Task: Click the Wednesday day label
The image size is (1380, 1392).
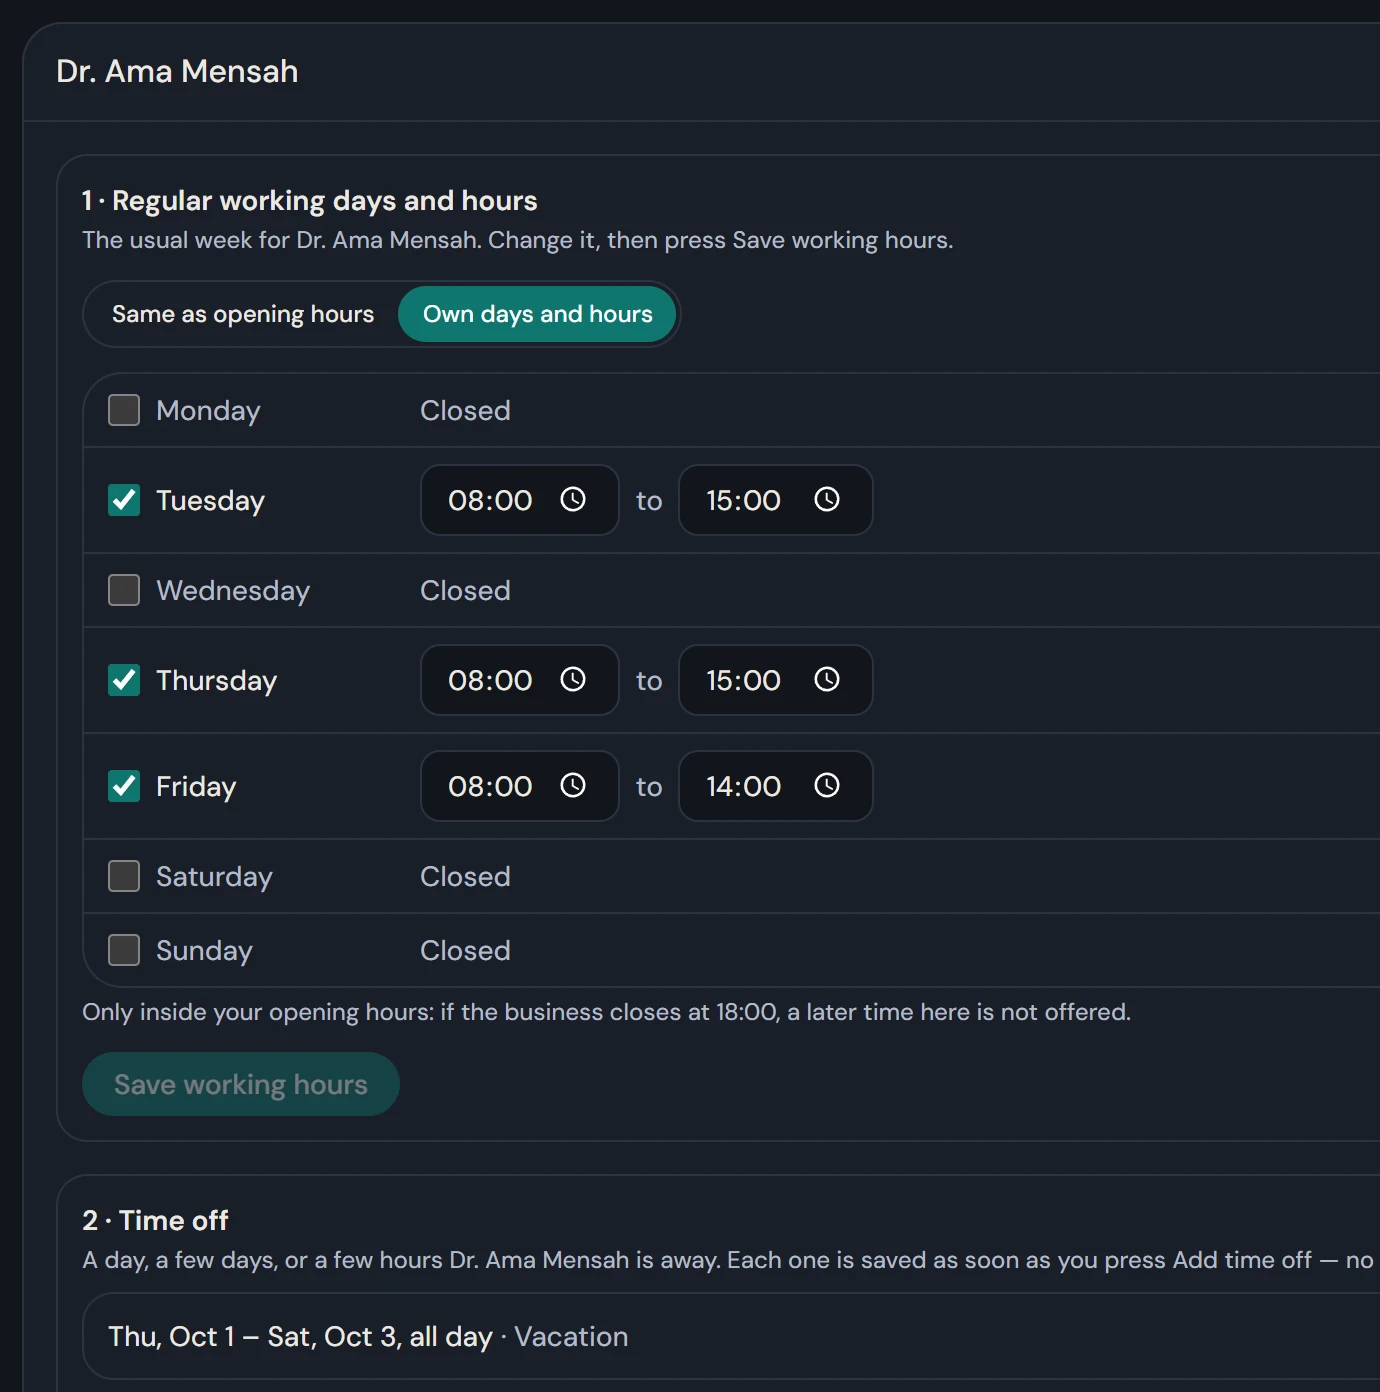Action: (233, 590)
